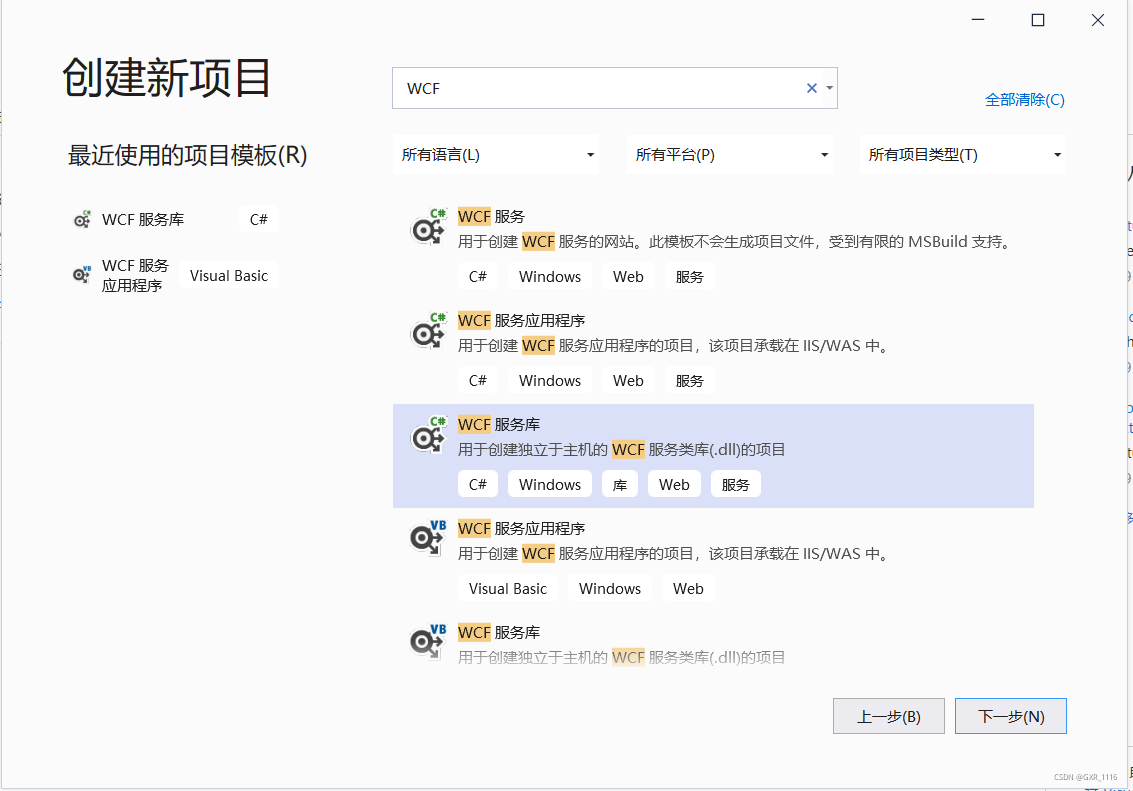
Task: Open the 所有平台(P) dropdown
Action: (730, 155)
